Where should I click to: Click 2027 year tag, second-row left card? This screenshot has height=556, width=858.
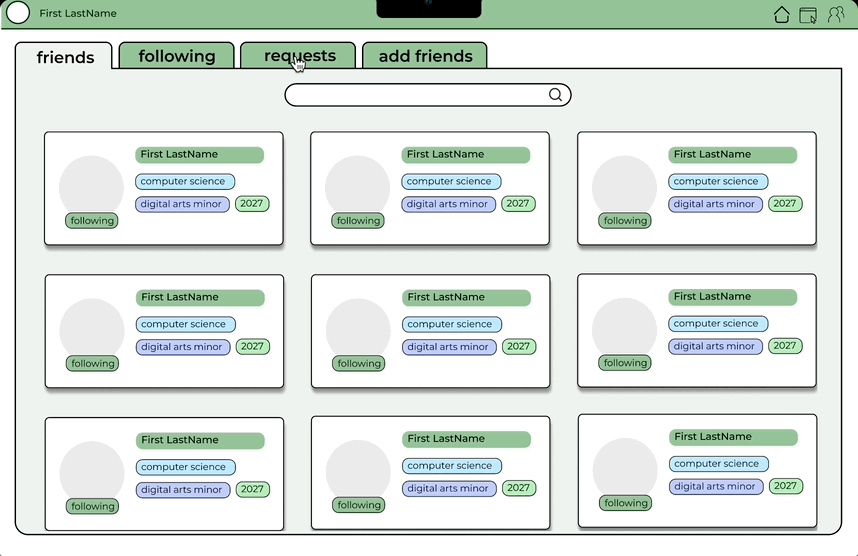(x=252, y=346)
